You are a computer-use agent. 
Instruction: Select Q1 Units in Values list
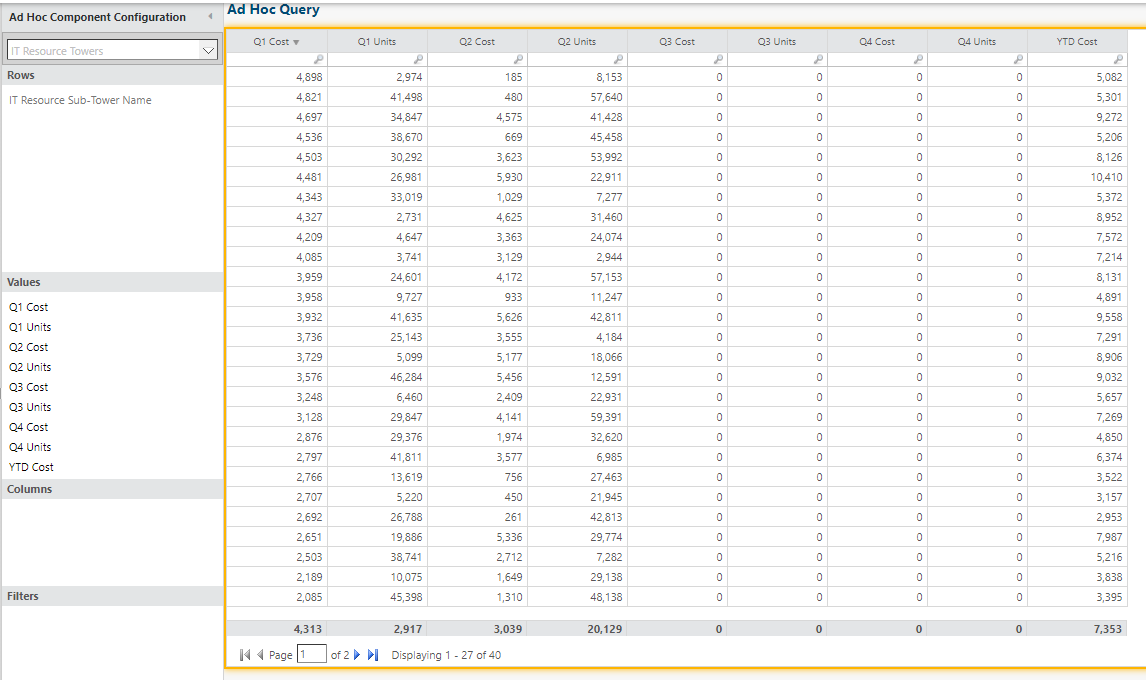coord(30,327)
